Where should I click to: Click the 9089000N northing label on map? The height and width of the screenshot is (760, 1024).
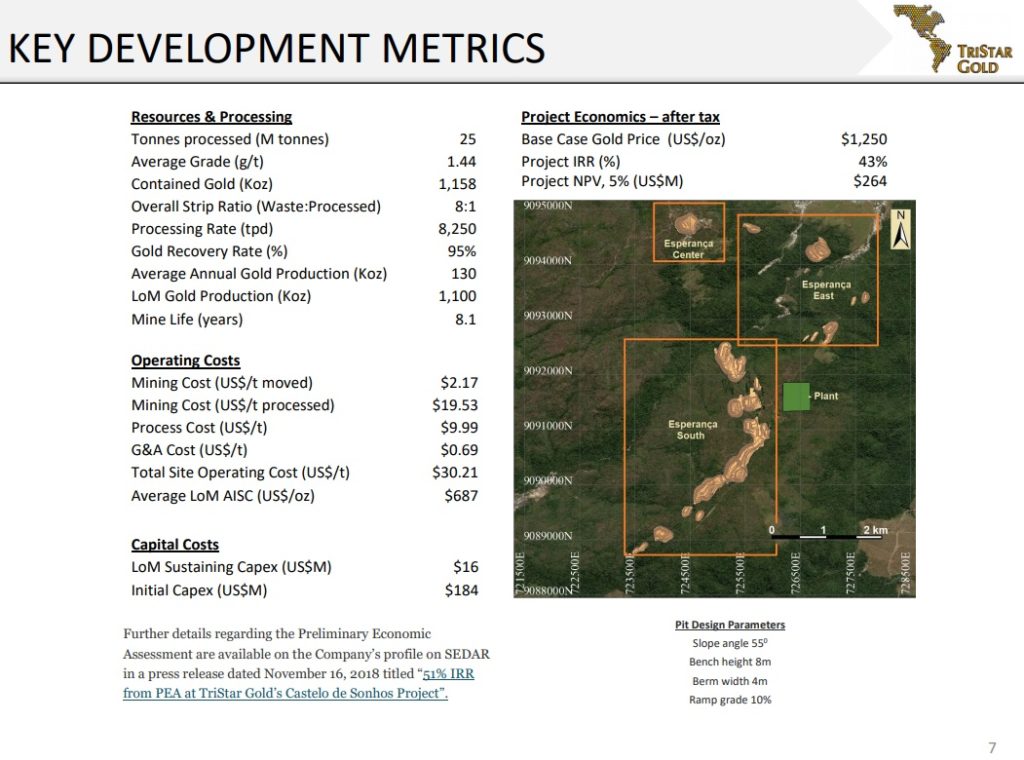(547, 536)
